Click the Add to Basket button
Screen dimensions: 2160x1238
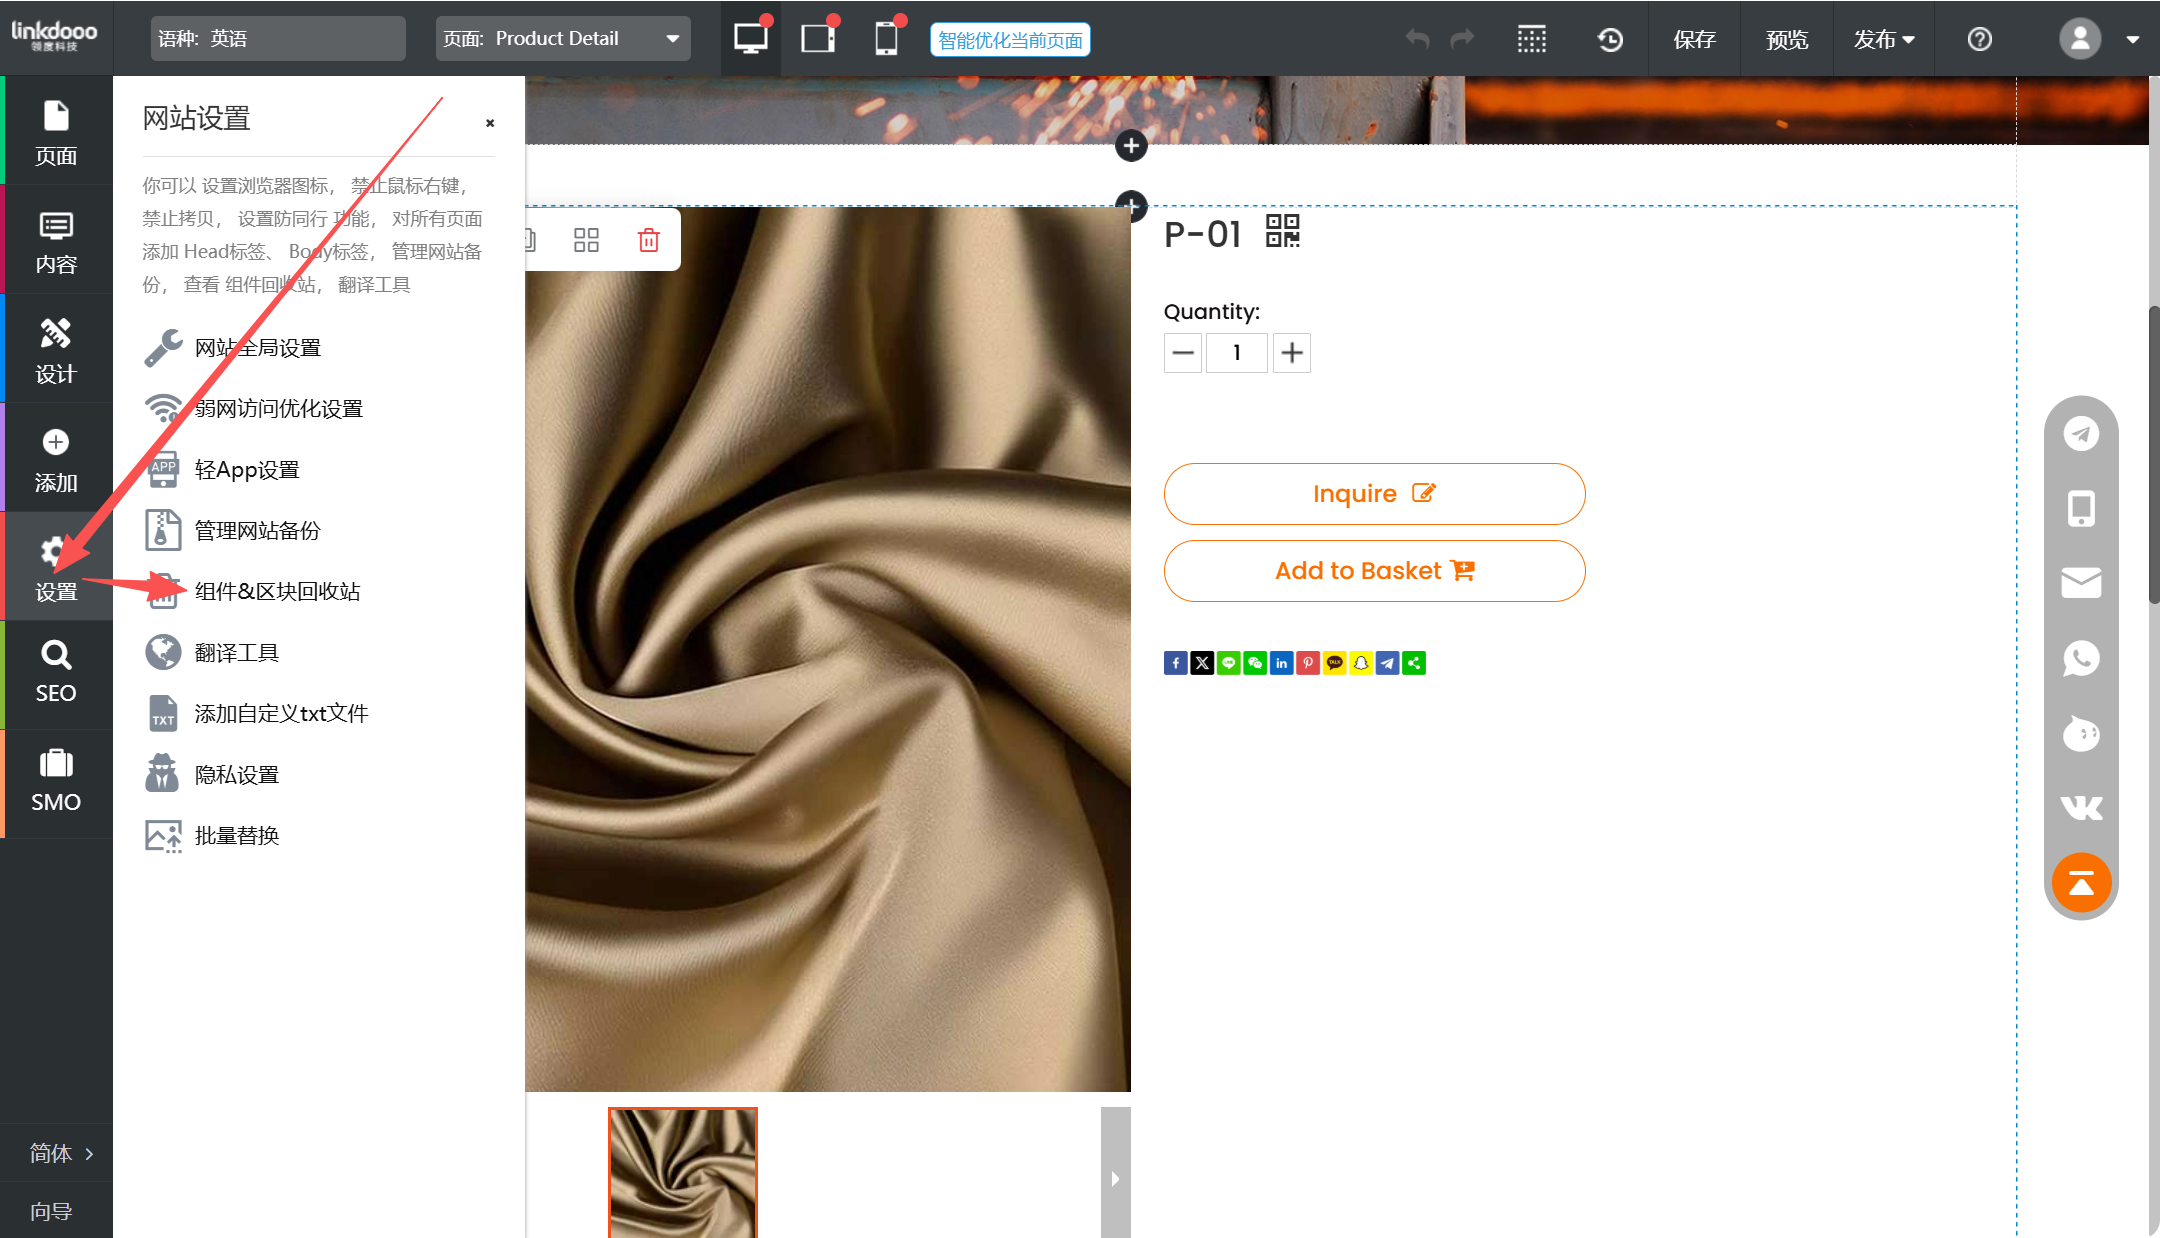[1374, 571]
